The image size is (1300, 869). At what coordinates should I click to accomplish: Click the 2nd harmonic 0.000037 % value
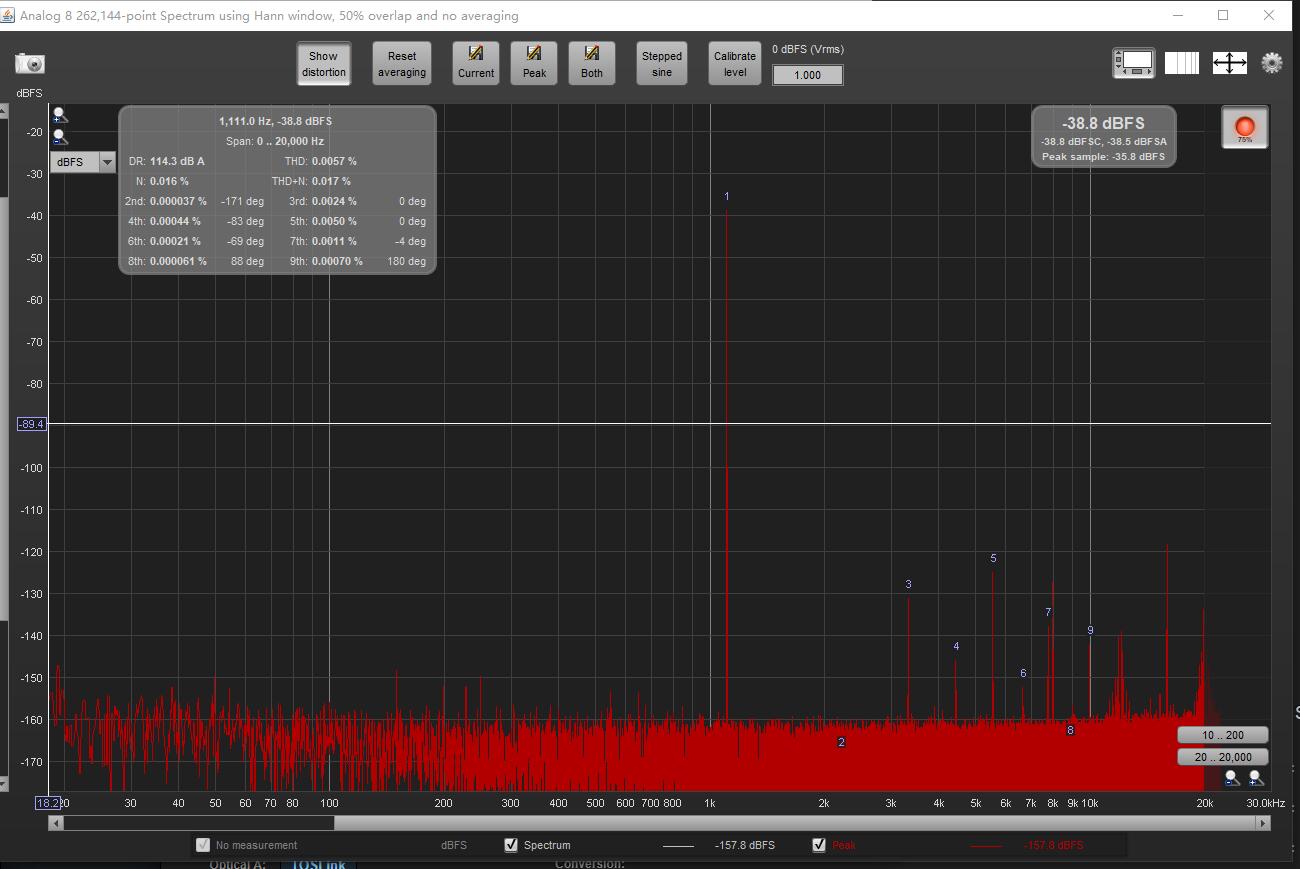coord(178,201)
